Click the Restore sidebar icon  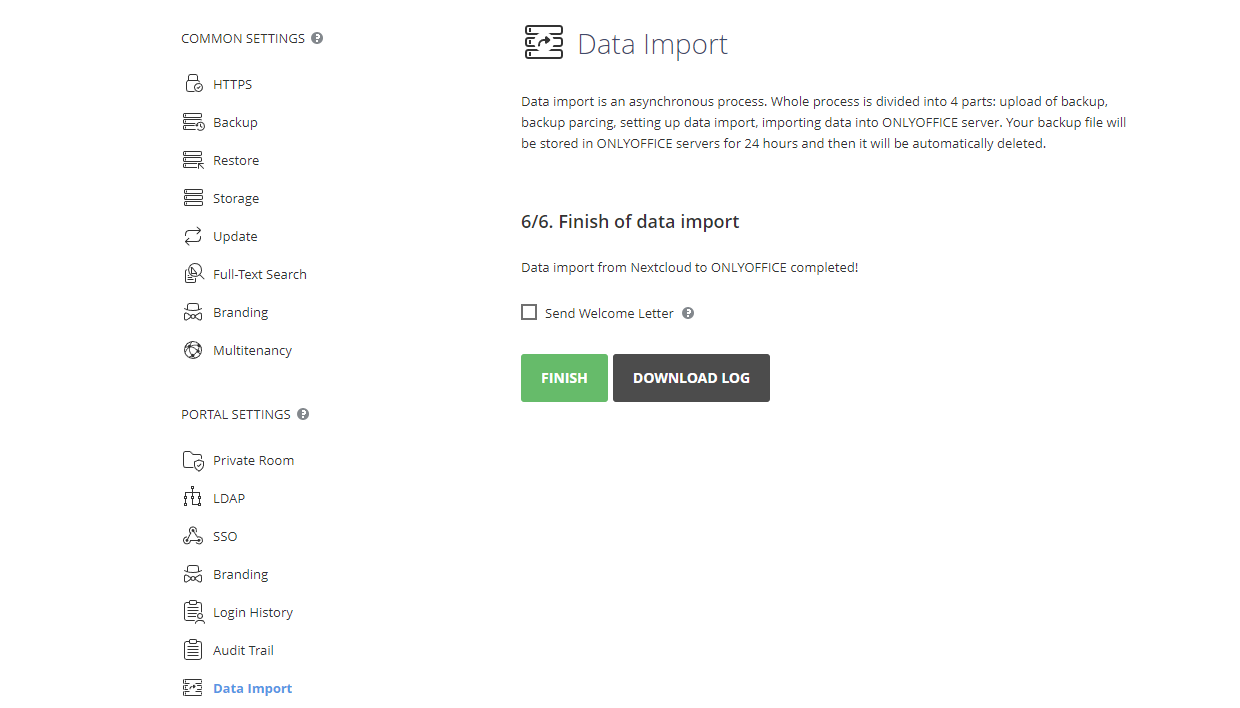click(x=193, y=159)
